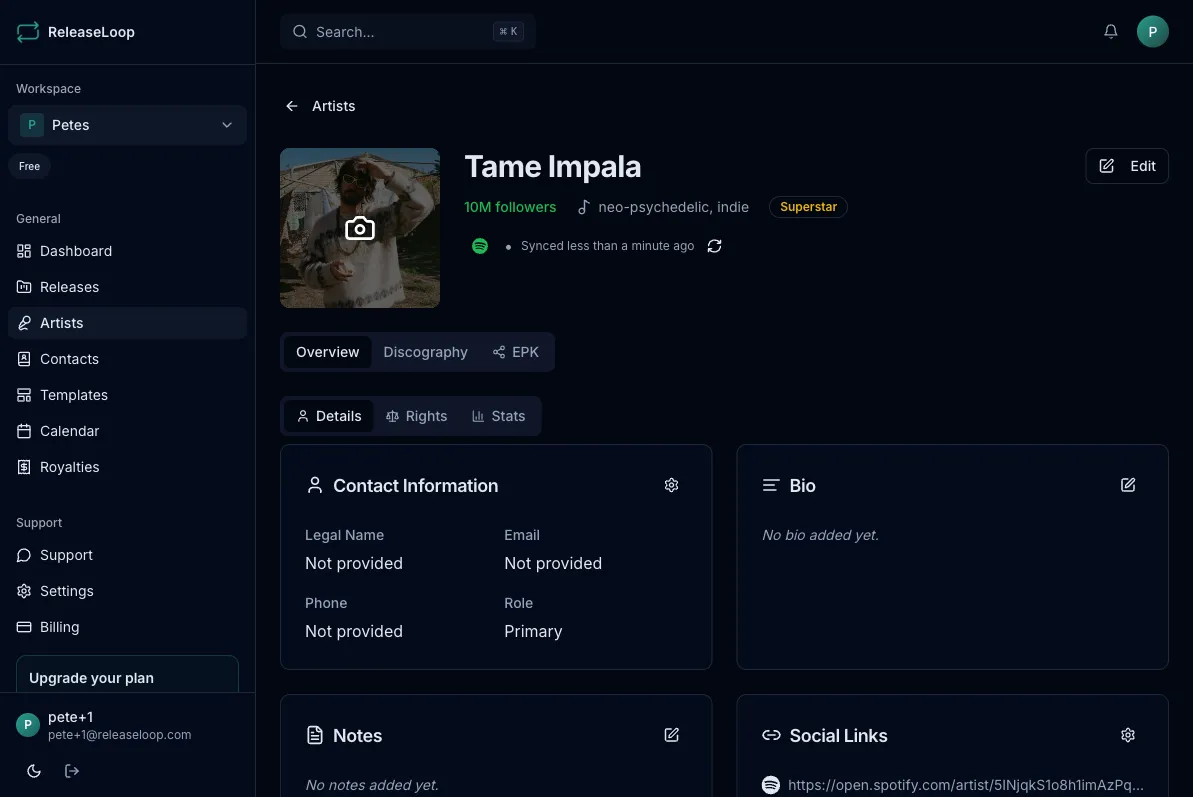Open Support in the sidebar

point(127,555)
